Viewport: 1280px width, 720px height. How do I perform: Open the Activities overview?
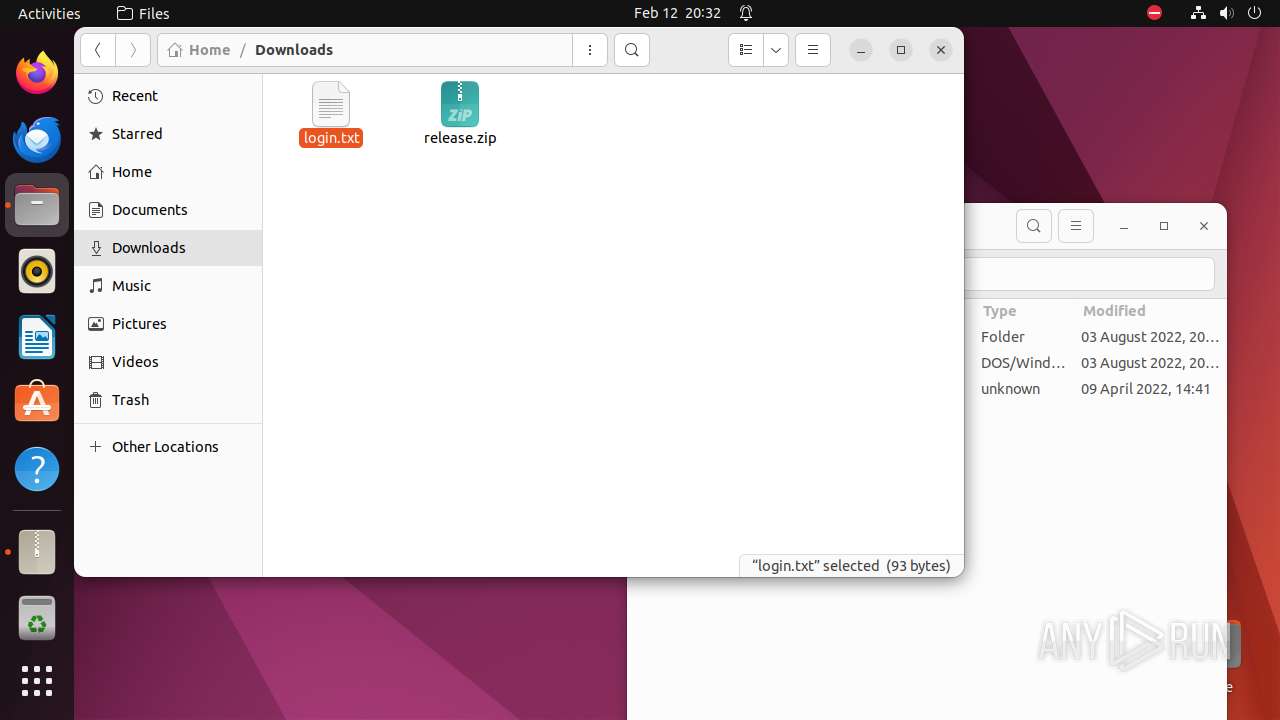pyautogui.click(x=49, y=13)
